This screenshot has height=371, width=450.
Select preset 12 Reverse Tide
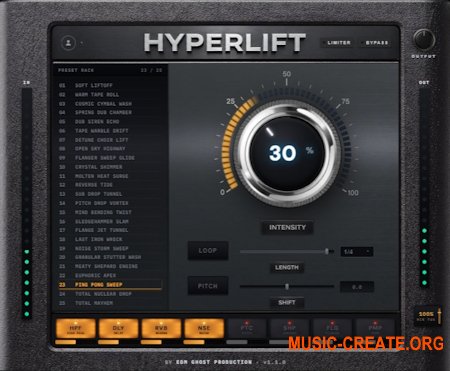110,185
